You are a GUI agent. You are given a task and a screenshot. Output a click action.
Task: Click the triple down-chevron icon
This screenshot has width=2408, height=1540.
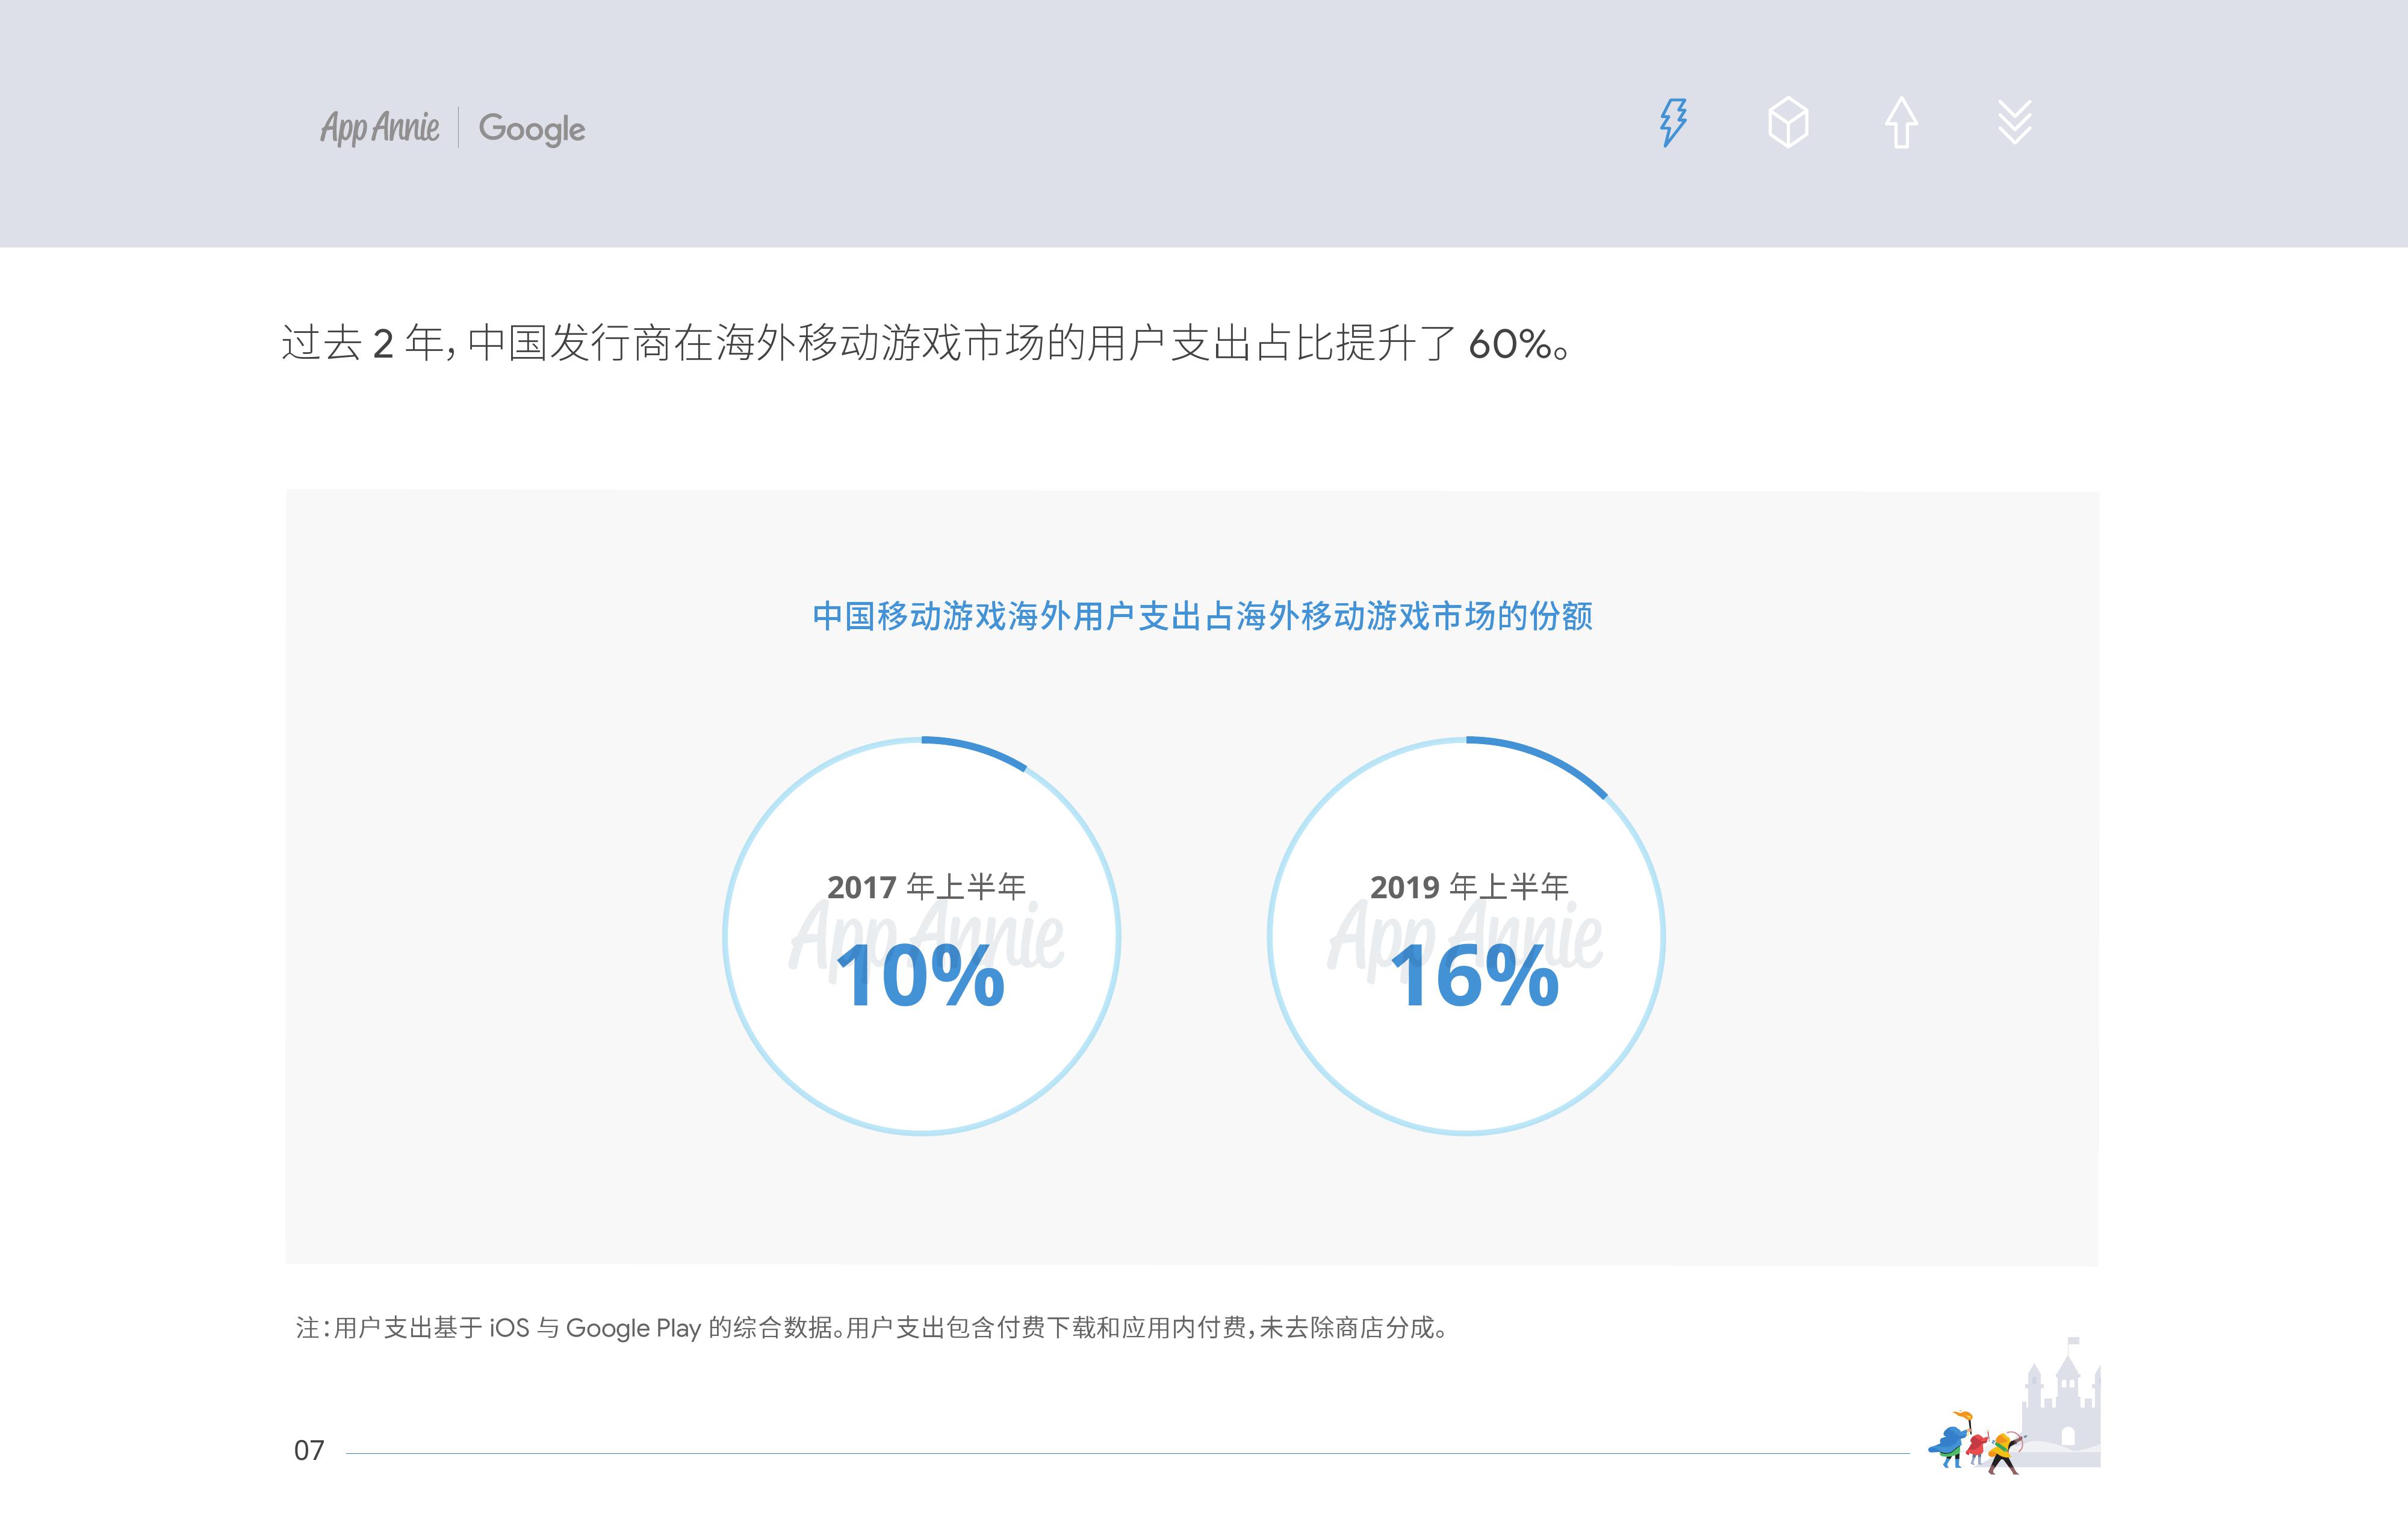(2014, 123)
